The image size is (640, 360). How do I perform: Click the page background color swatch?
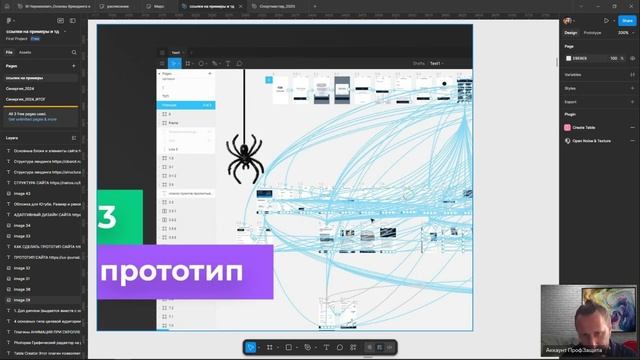568,58
